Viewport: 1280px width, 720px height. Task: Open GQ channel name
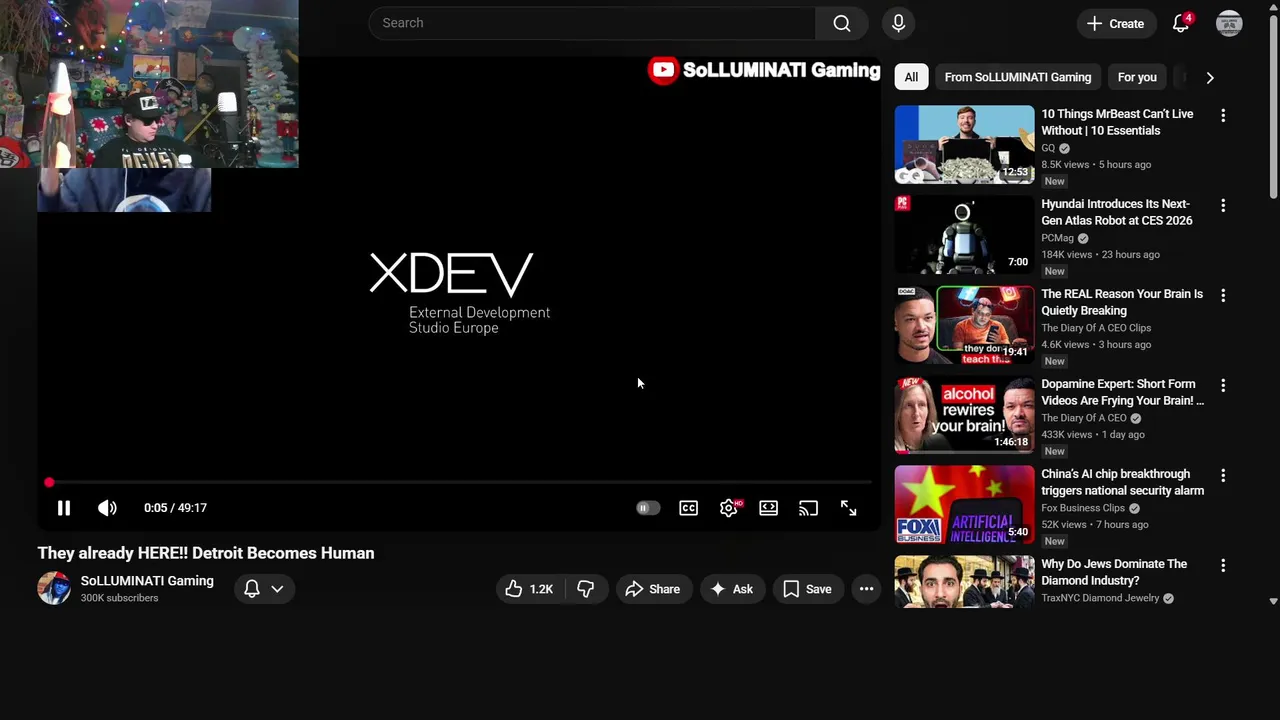coord(1048,148)
